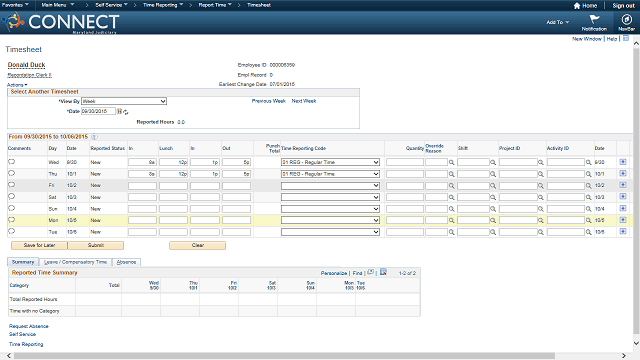Open the View By Week dropdown
The image size is (640, 360).
click(x=124, y=101)
